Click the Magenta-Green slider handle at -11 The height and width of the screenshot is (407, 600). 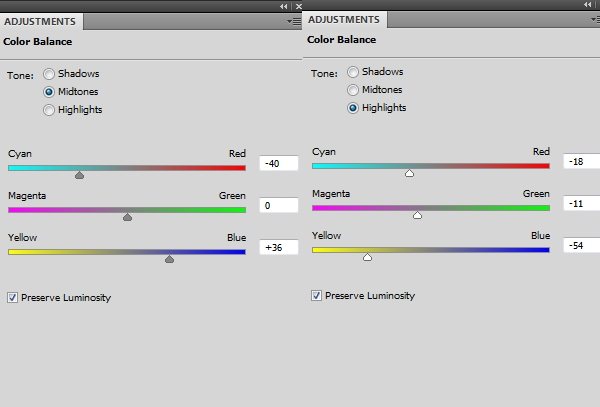point(417,215)
